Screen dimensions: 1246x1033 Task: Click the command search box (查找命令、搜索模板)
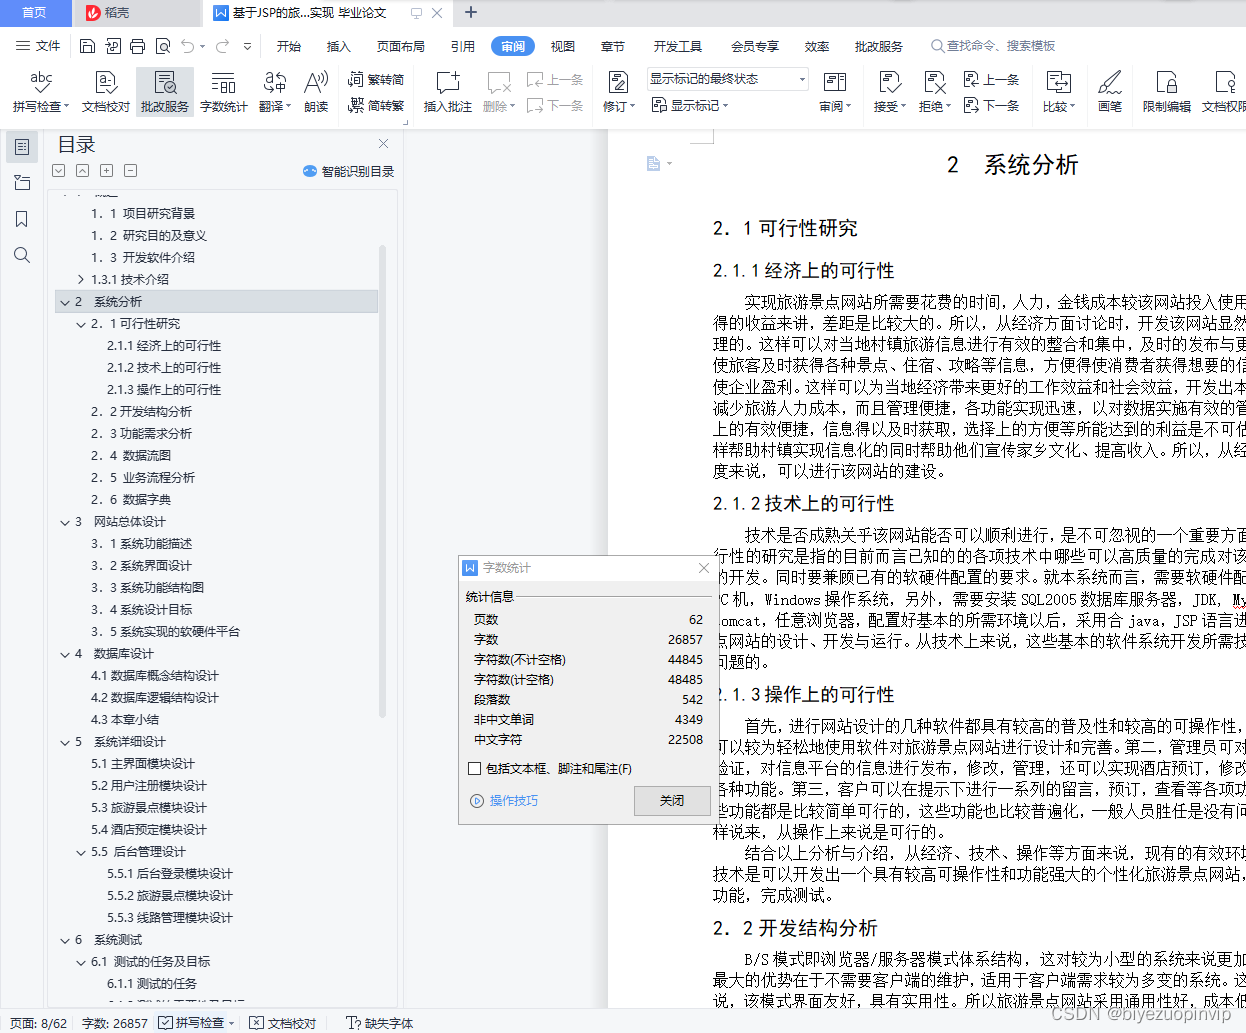(x=994, y=46)
